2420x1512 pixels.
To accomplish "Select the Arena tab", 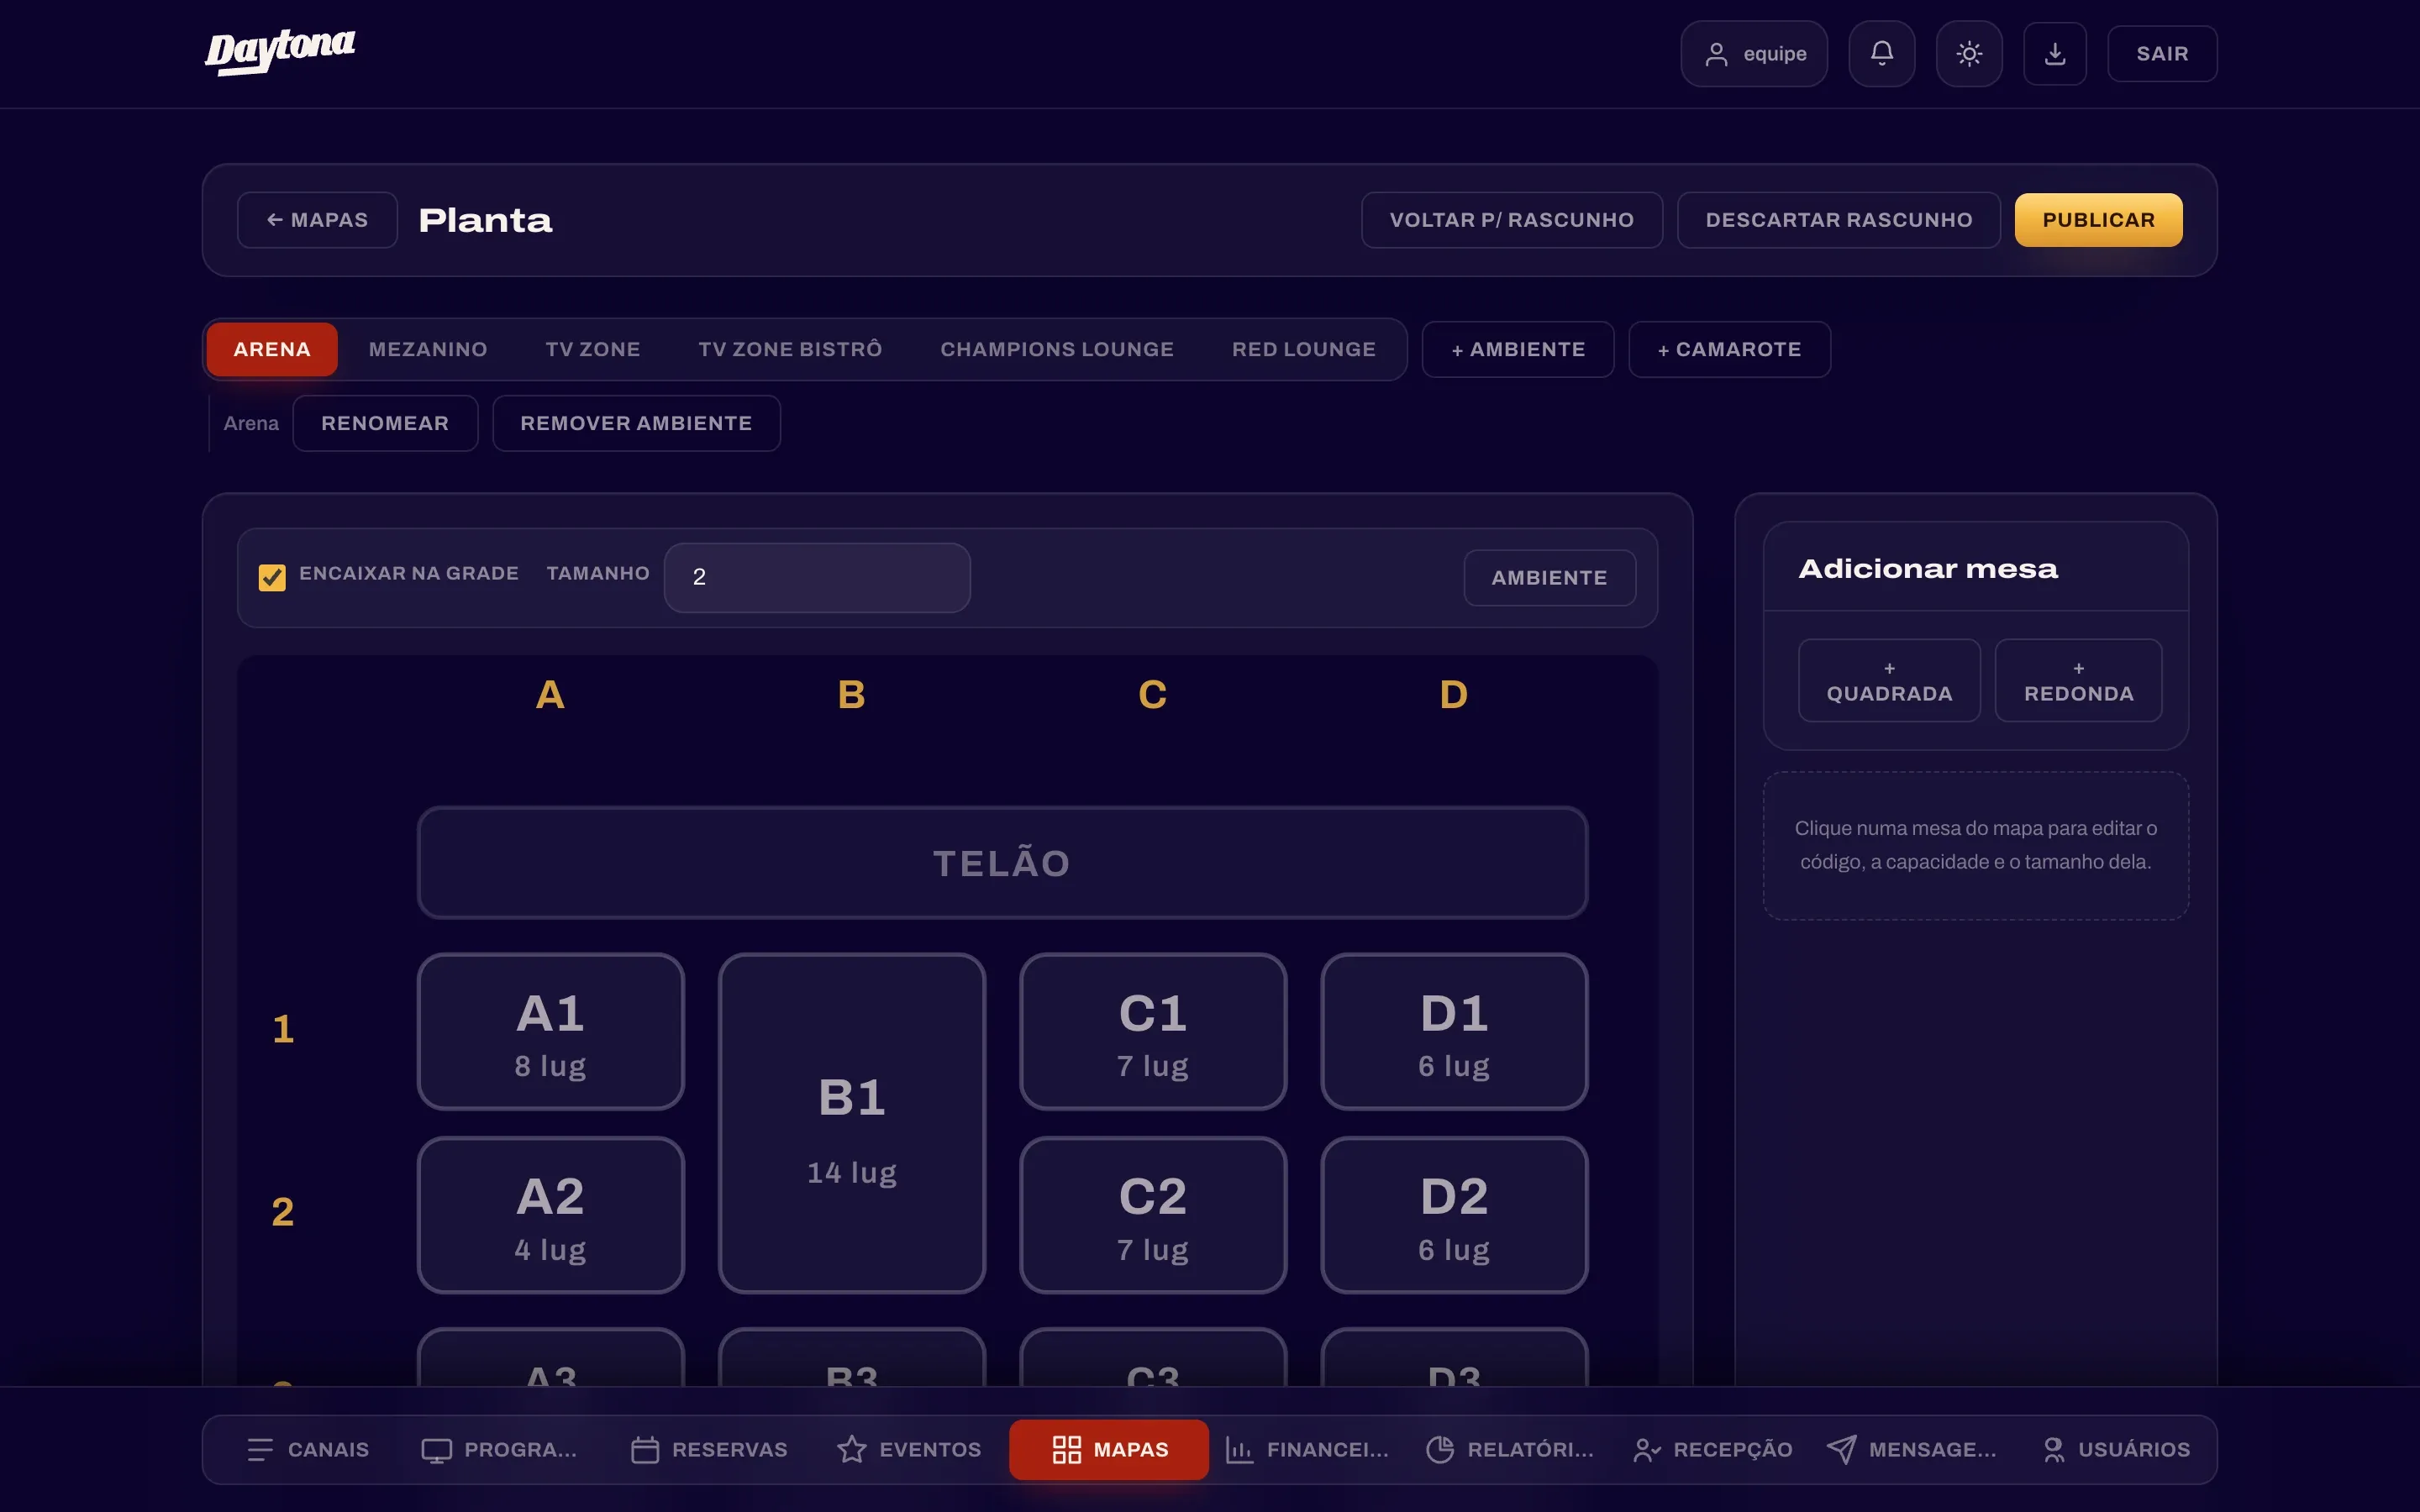I will pos(272,349).
